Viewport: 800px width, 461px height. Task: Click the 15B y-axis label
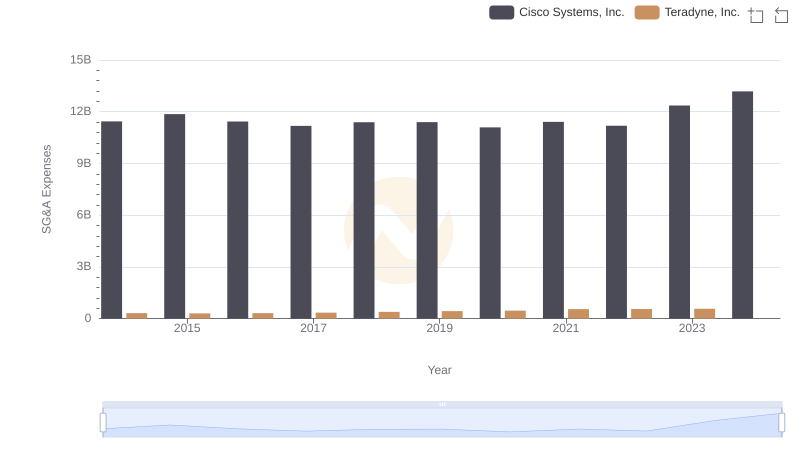(x=81, y=60)
